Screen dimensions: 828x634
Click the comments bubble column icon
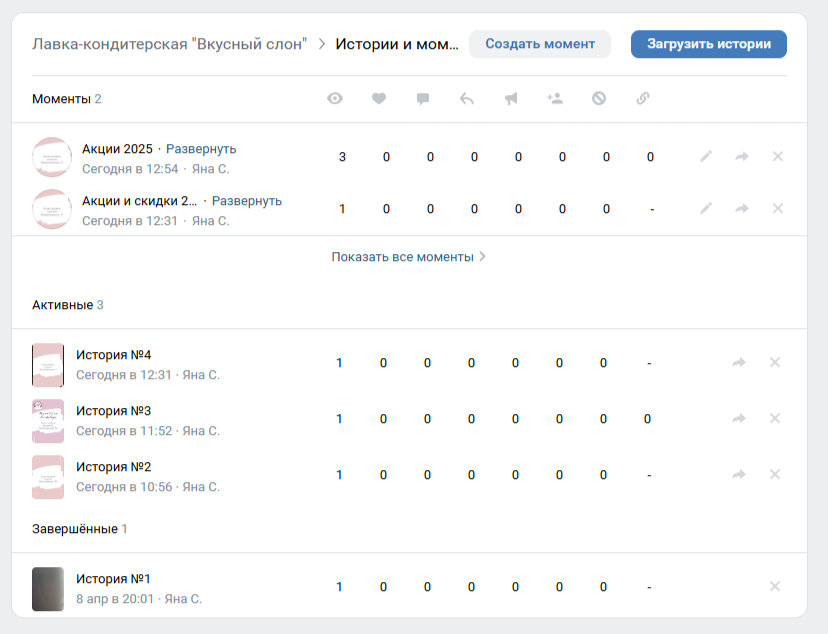tap(423, 99)
